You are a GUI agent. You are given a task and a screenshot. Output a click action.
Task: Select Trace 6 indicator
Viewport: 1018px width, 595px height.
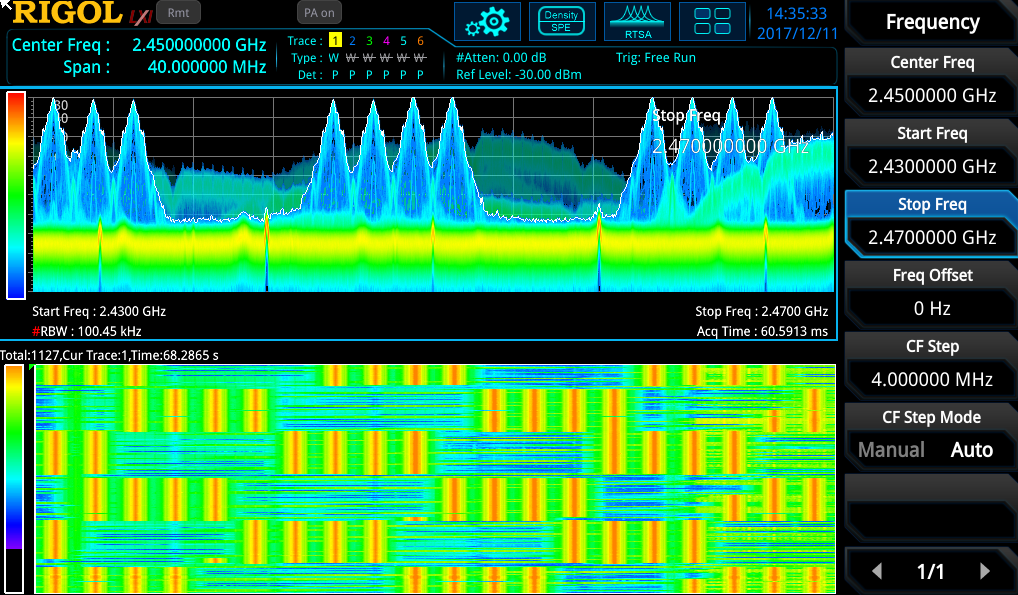(420, 40)
